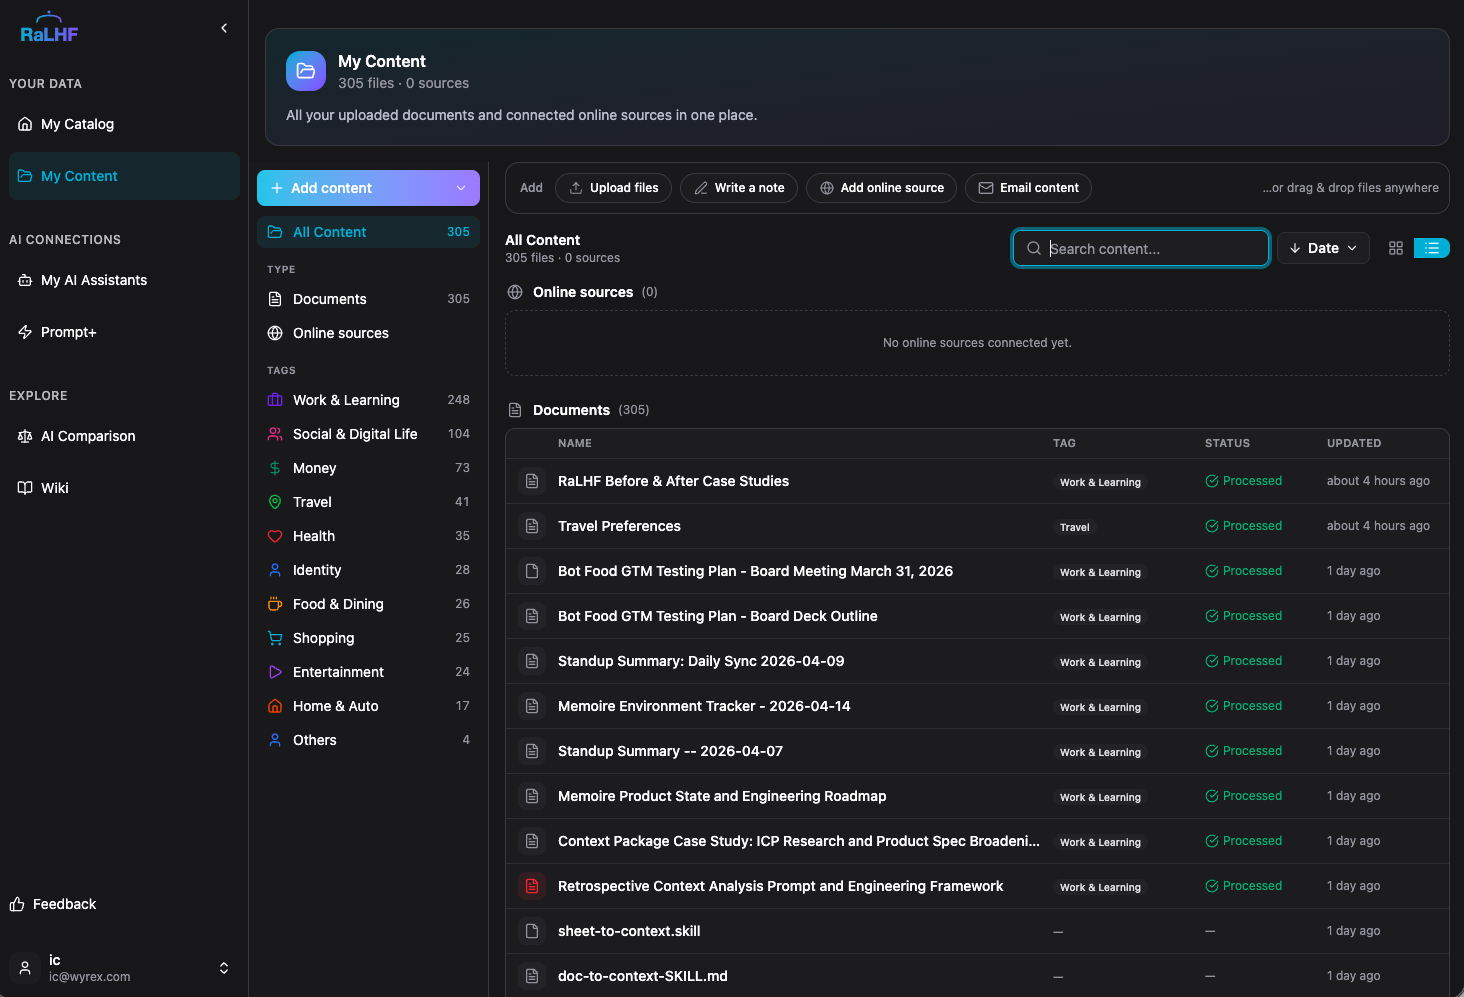Filter by Social & Digital Life tag
This screenshot has width=1464, height=997.
pyautogui.click(x=368, y=434)
